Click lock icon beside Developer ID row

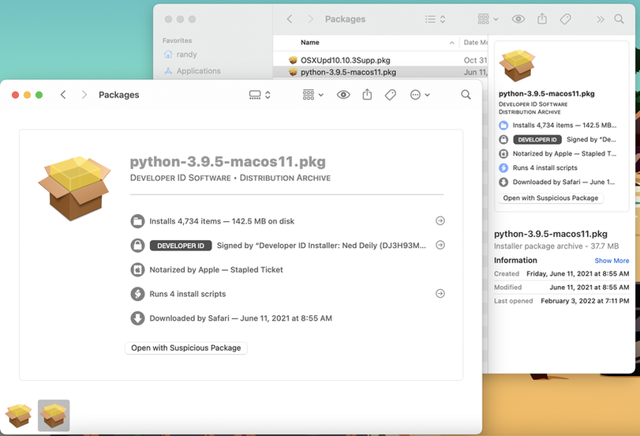click(x=138, y=245)
